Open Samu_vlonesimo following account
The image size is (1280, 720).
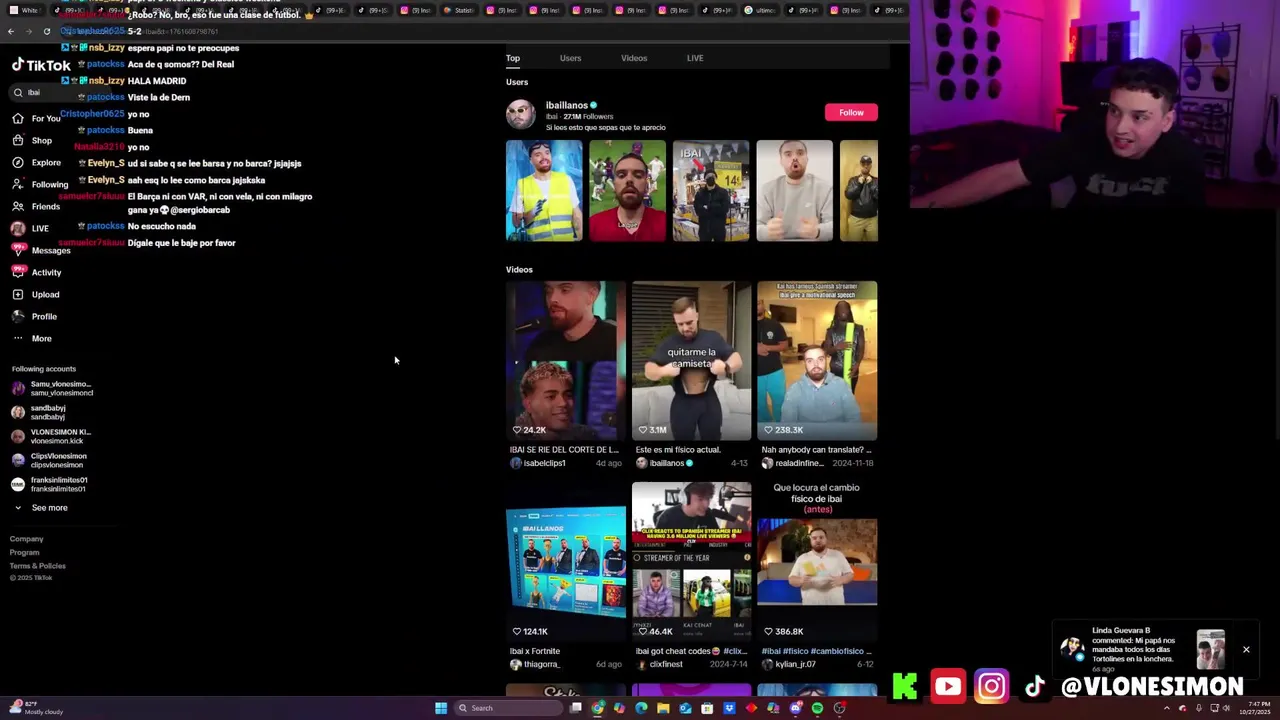tap(52, 388)
